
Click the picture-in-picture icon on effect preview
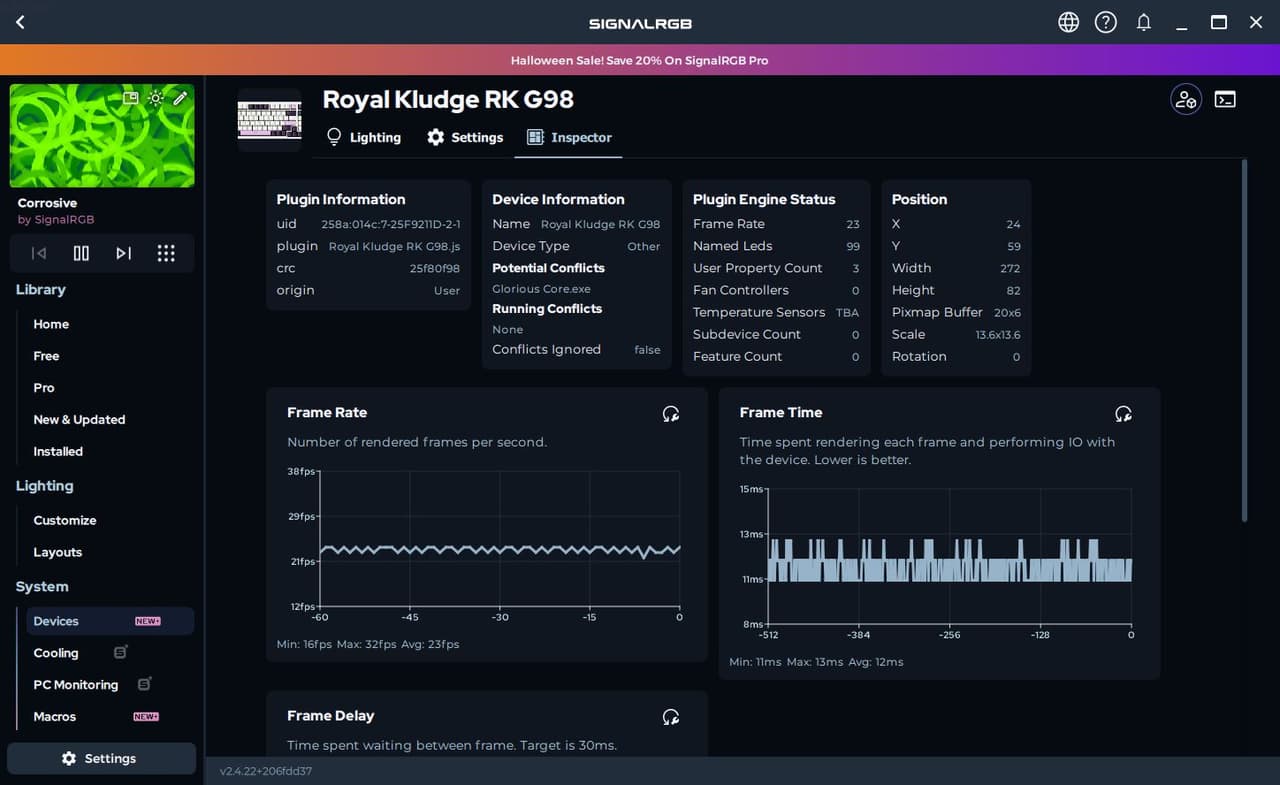[130, 98]
